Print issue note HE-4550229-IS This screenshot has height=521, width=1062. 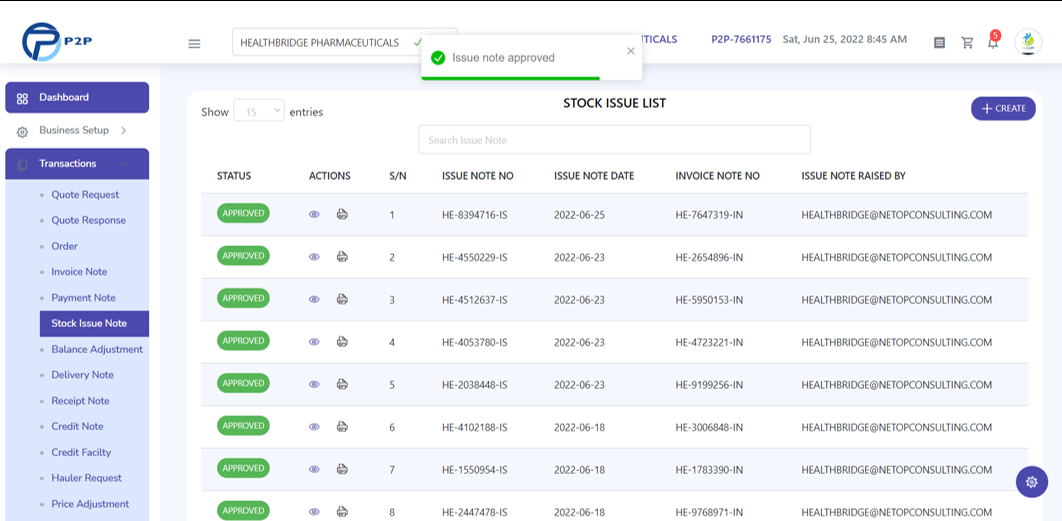[x=343, y=257]
